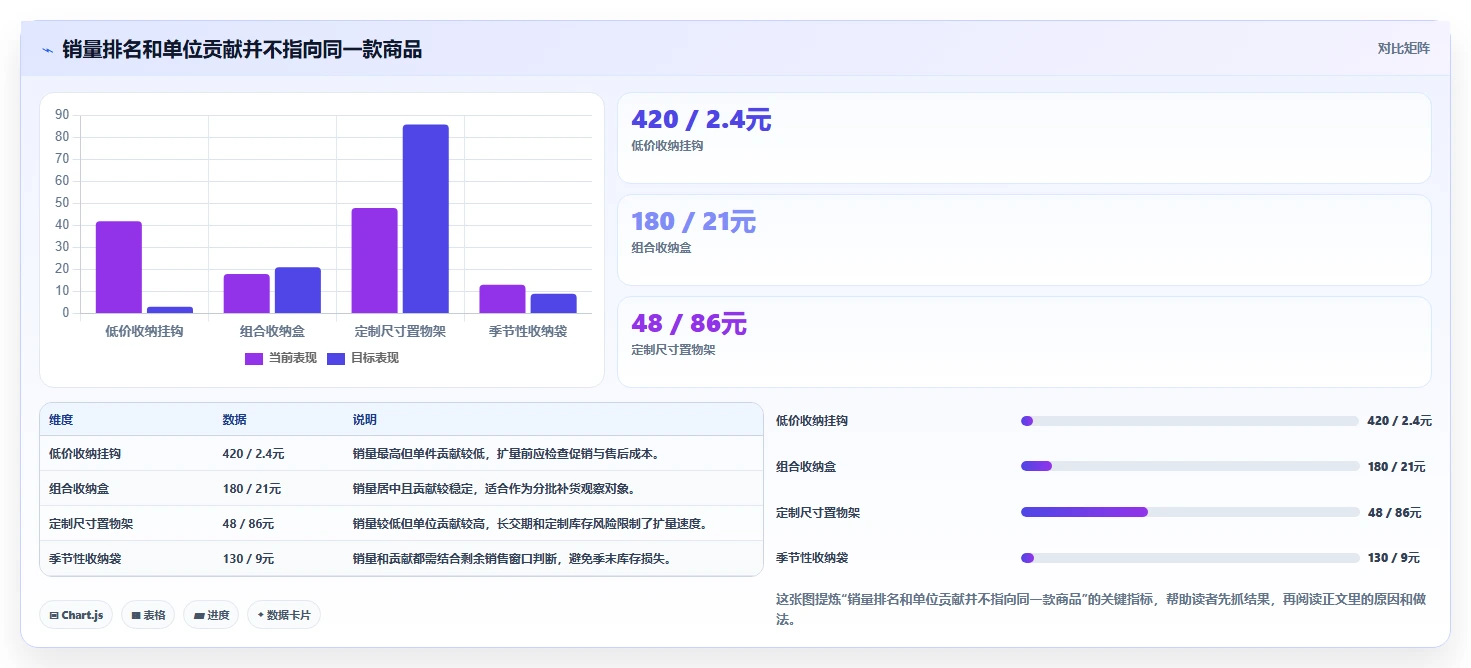
Task: Toggle the 当前表现 legend item
Action: 281,358
